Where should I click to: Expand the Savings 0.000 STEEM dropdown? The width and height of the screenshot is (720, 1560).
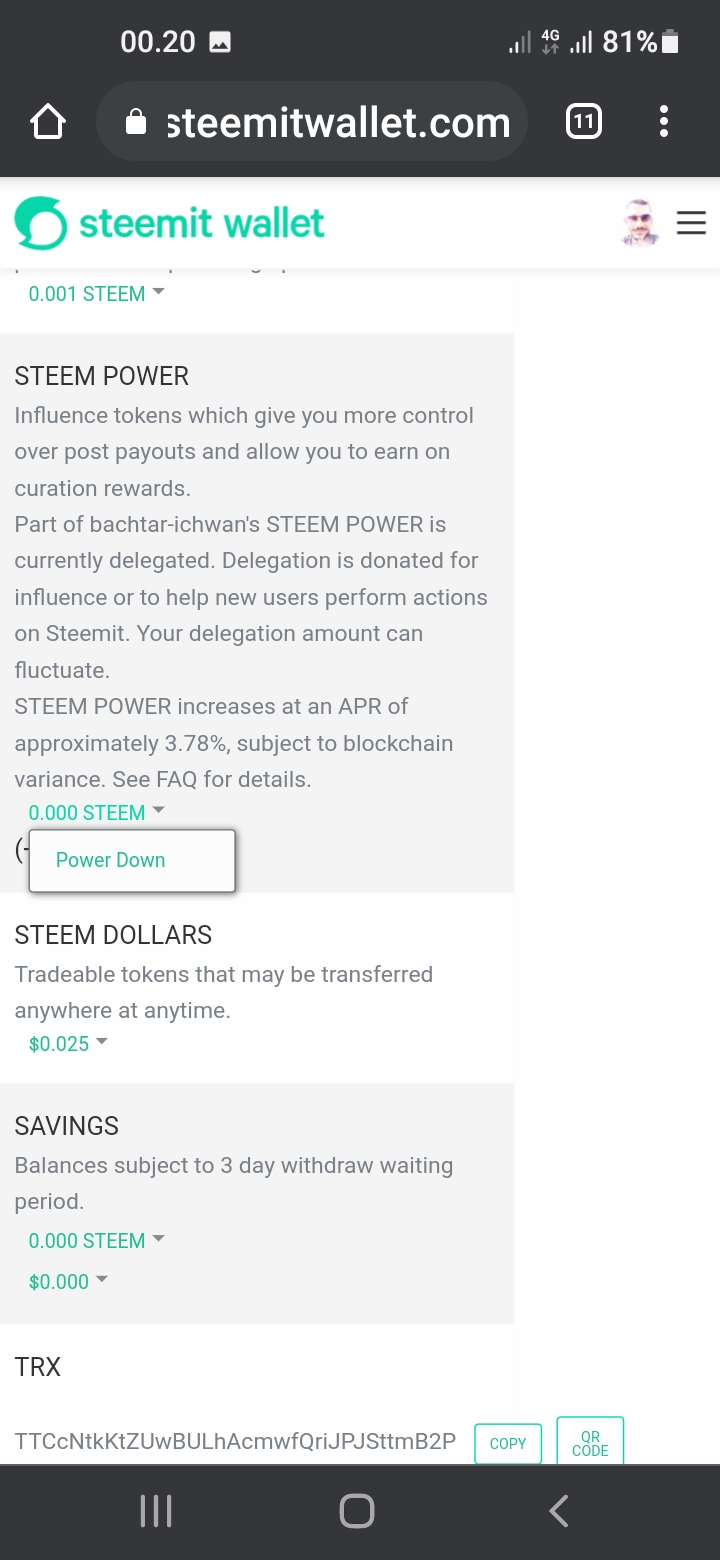point(96,1241)
